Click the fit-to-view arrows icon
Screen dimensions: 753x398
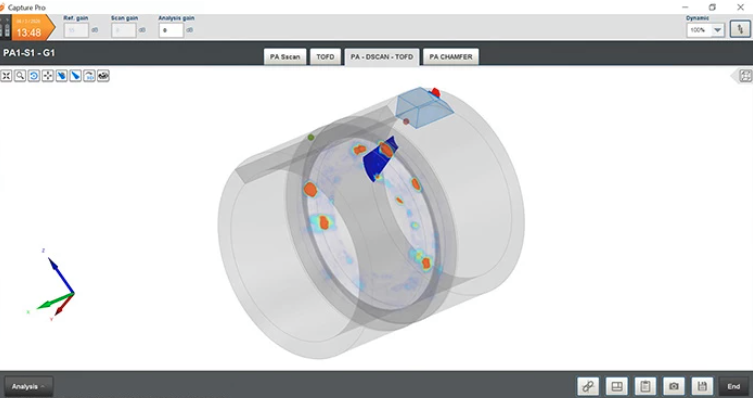point(6,76)
